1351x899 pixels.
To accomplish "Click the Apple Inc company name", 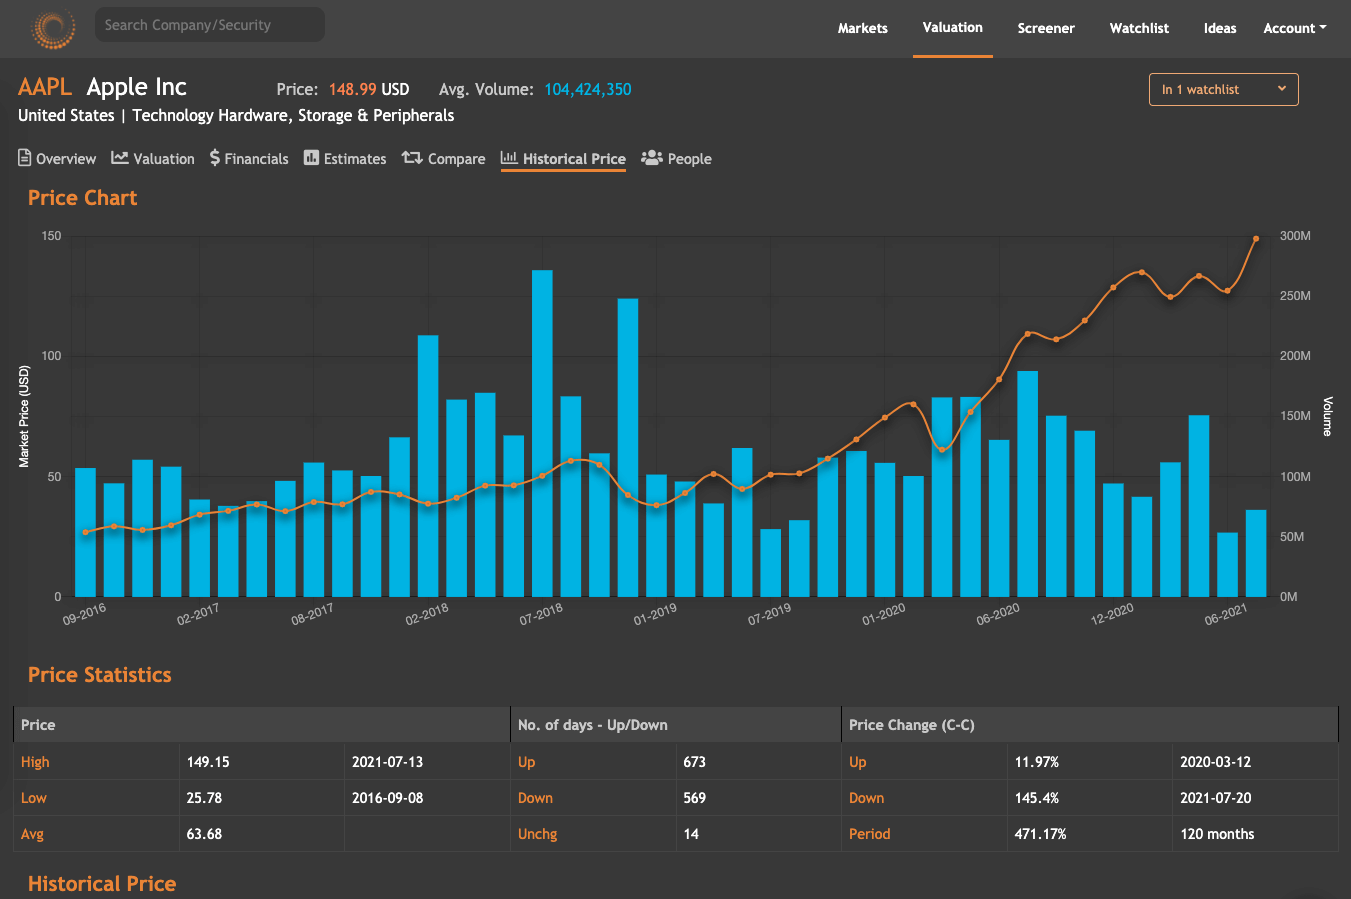I will pyautogui.click(x=137, y=87).
